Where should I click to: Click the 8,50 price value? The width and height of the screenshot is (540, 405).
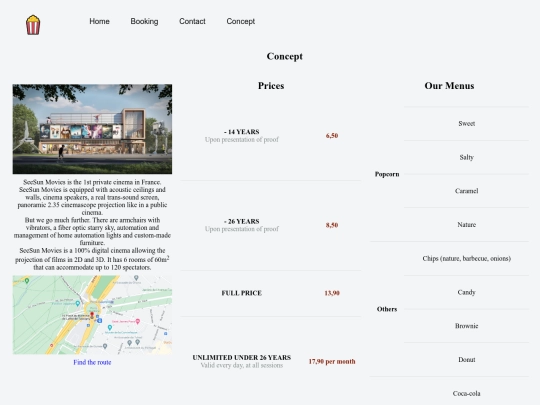click(332, 225)
